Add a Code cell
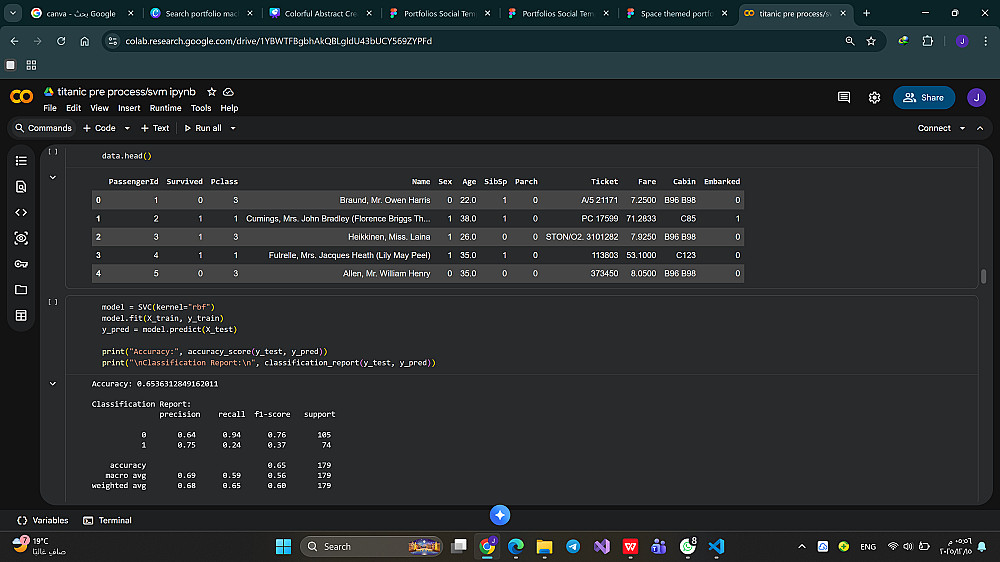The height and width of the screenshot is (562, 1000). tap(99, 128)
